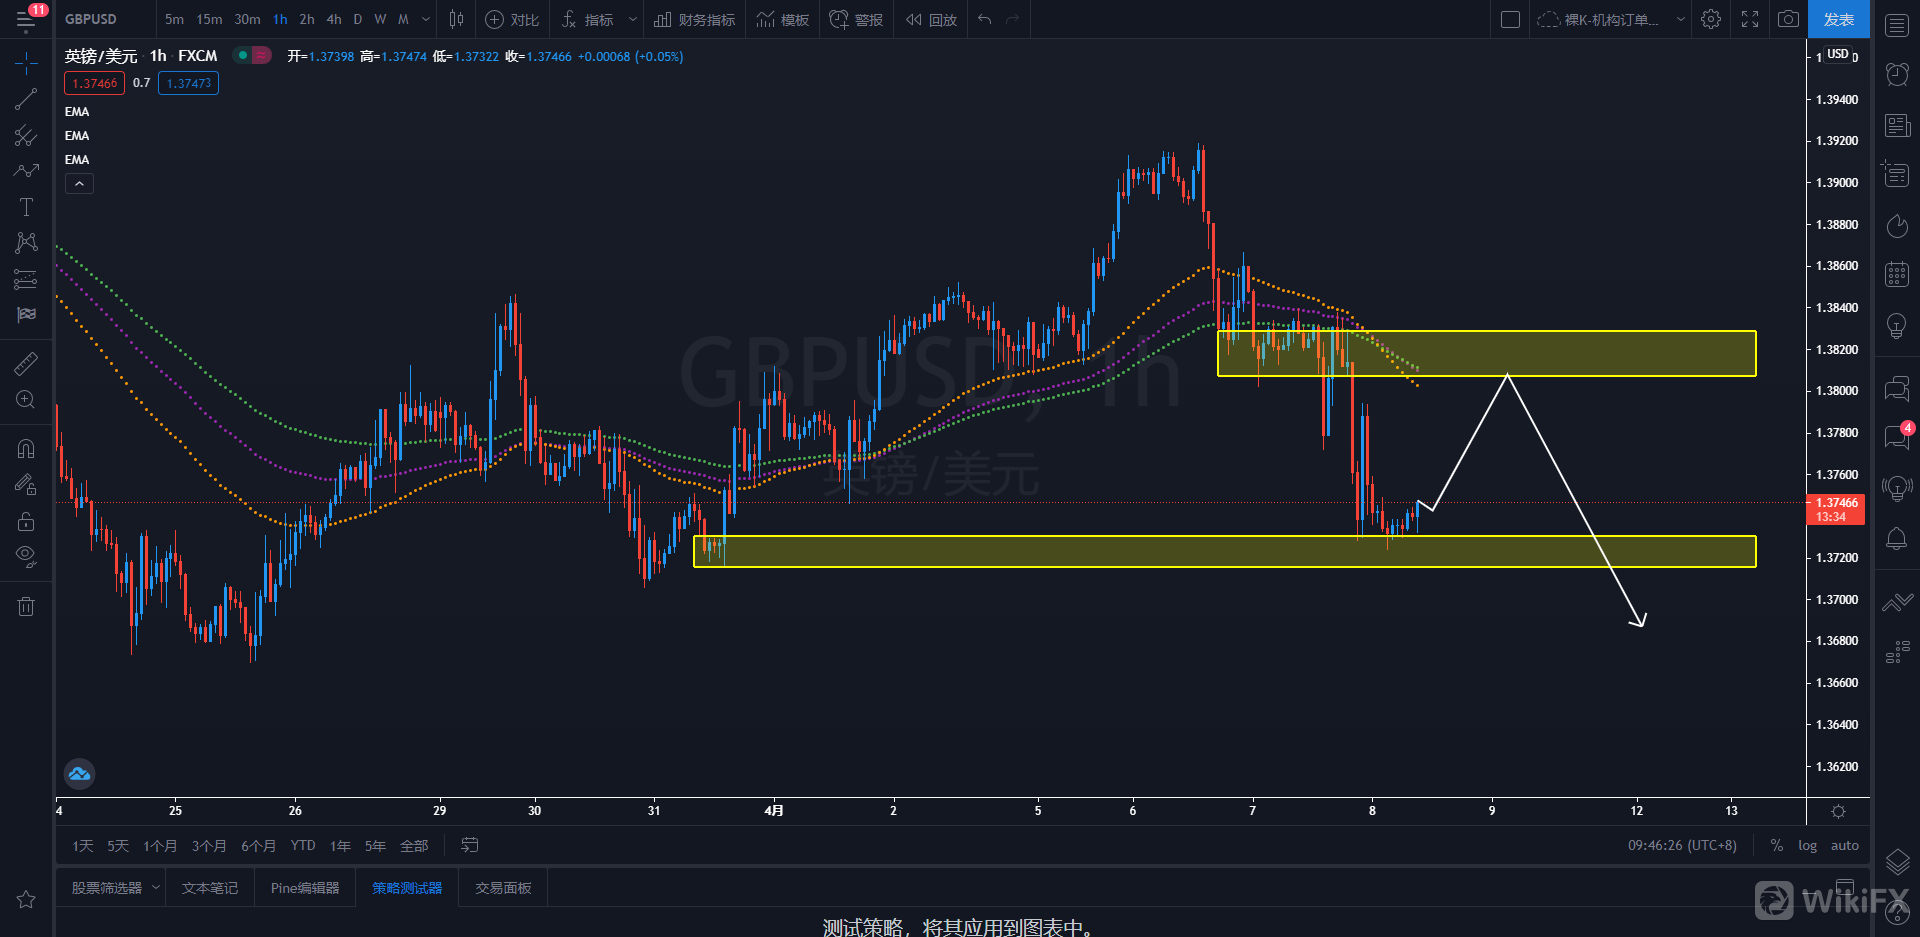The height and width of the screenshot is (937, 1920).
Task: Select the trend line drawing tool
Action: tap(26, 99)
